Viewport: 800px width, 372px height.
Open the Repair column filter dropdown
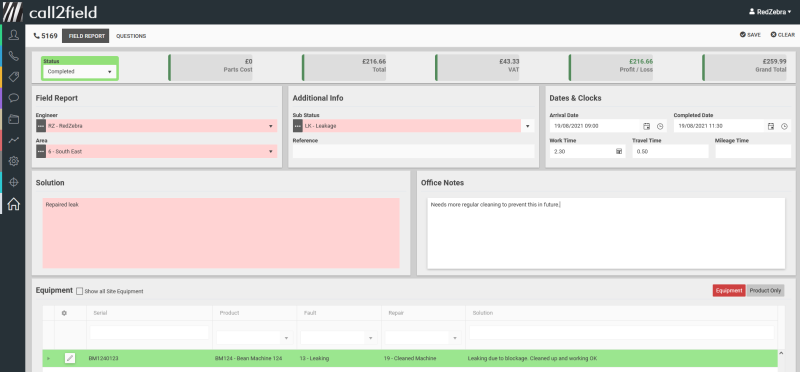pyautogui.click(x=455, y=338)
